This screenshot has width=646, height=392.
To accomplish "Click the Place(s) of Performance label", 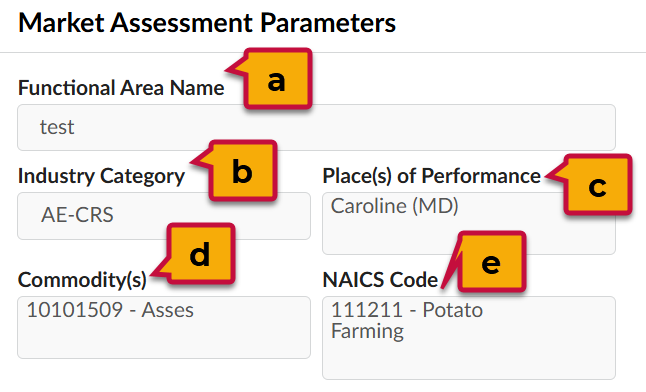I will tap(431, 176).
